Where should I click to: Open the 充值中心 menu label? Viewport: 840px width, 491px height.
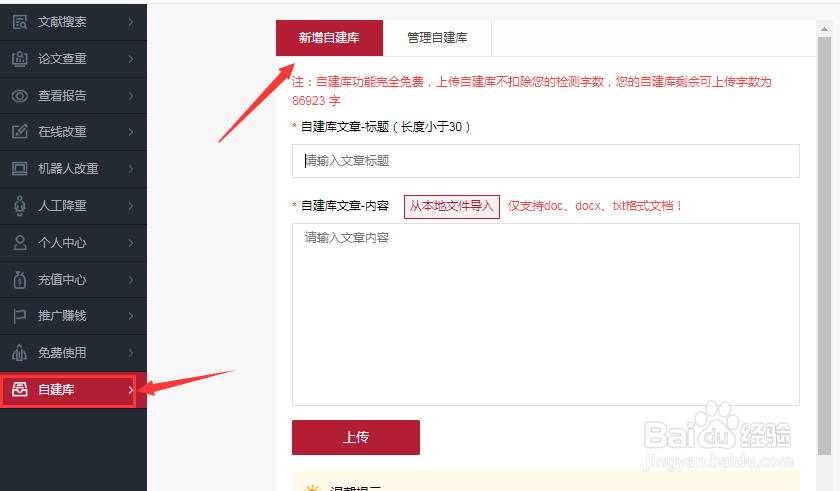coord(62,280)
